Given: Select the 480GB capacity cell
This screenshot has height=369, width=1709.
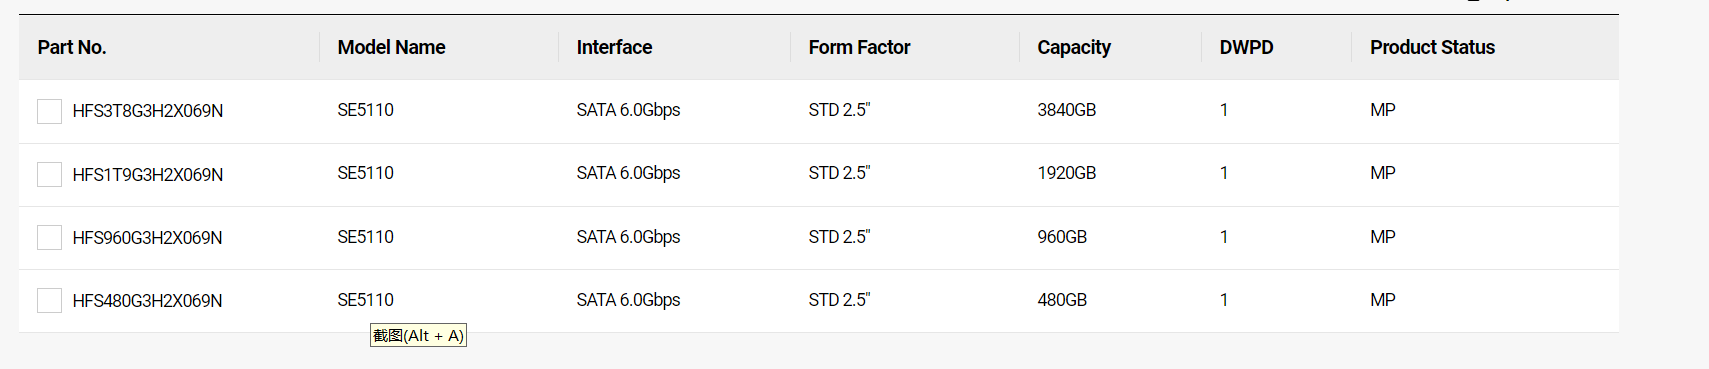Looking at the screenshot, I should (x=1062, y=300).
